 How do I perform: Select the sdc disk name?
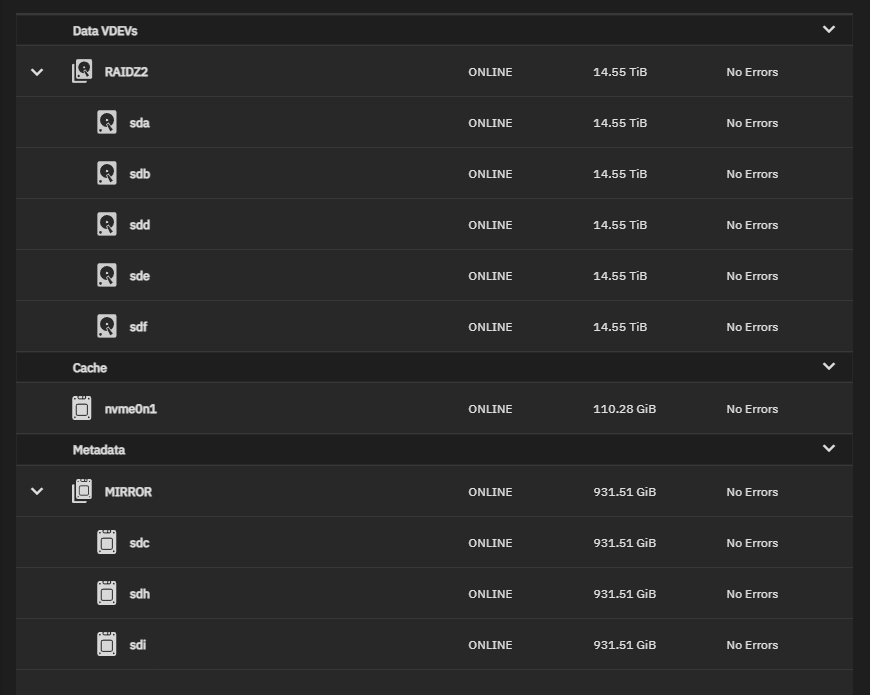point(139,543)
